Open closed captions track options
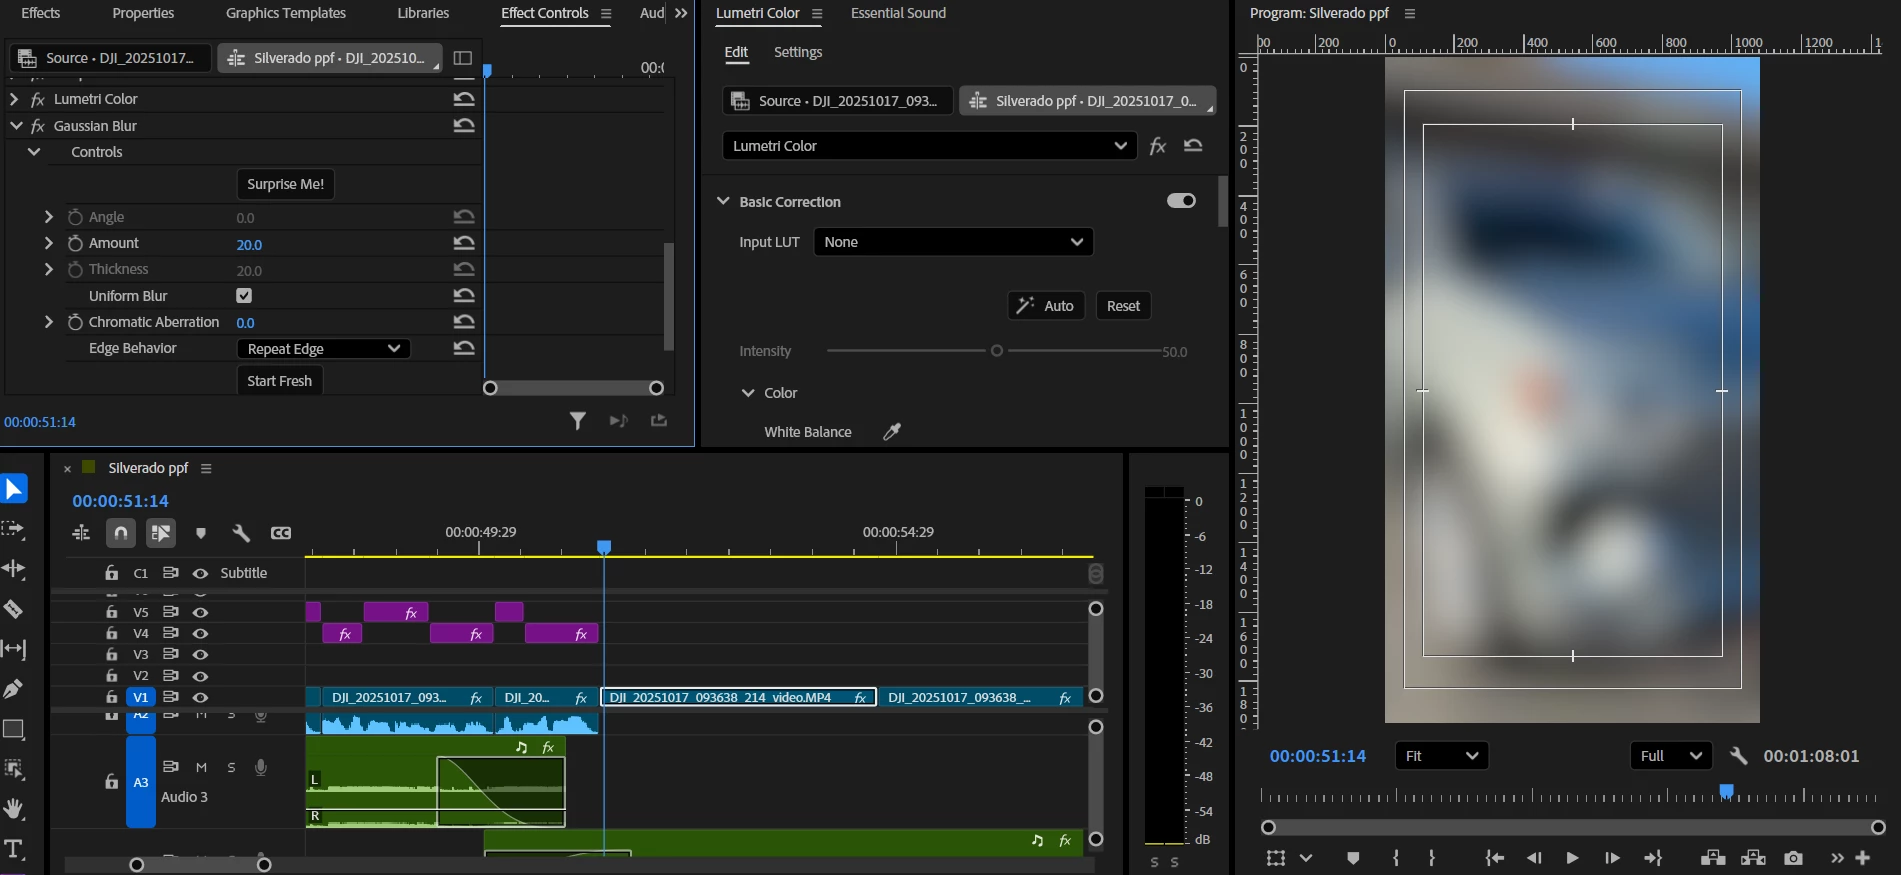This screenshot has height=875, width=1901. coord(281,533)
